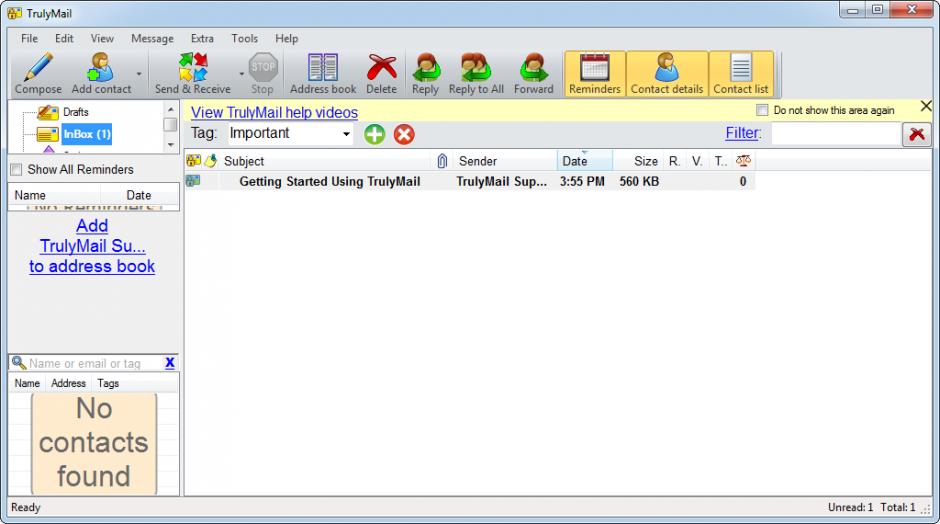This screenshot has height=524, width=940.
Task: Sort by Size column header
Action: (638, 161)
